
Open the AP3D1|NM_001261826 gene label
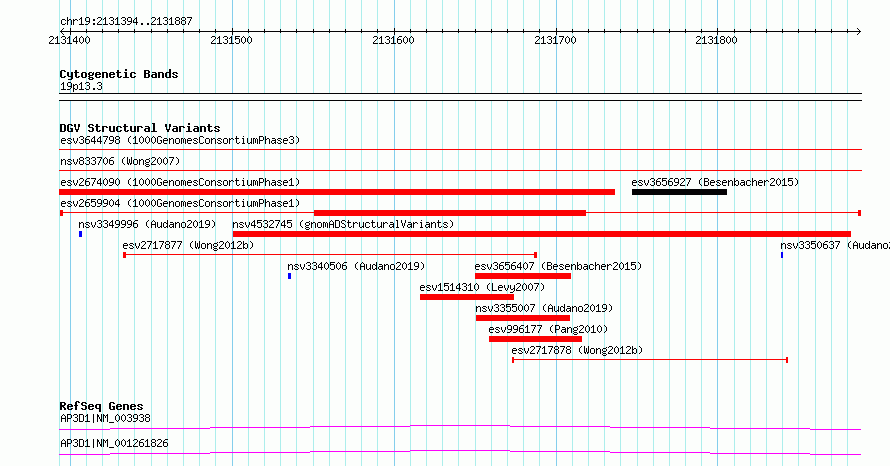115,443
